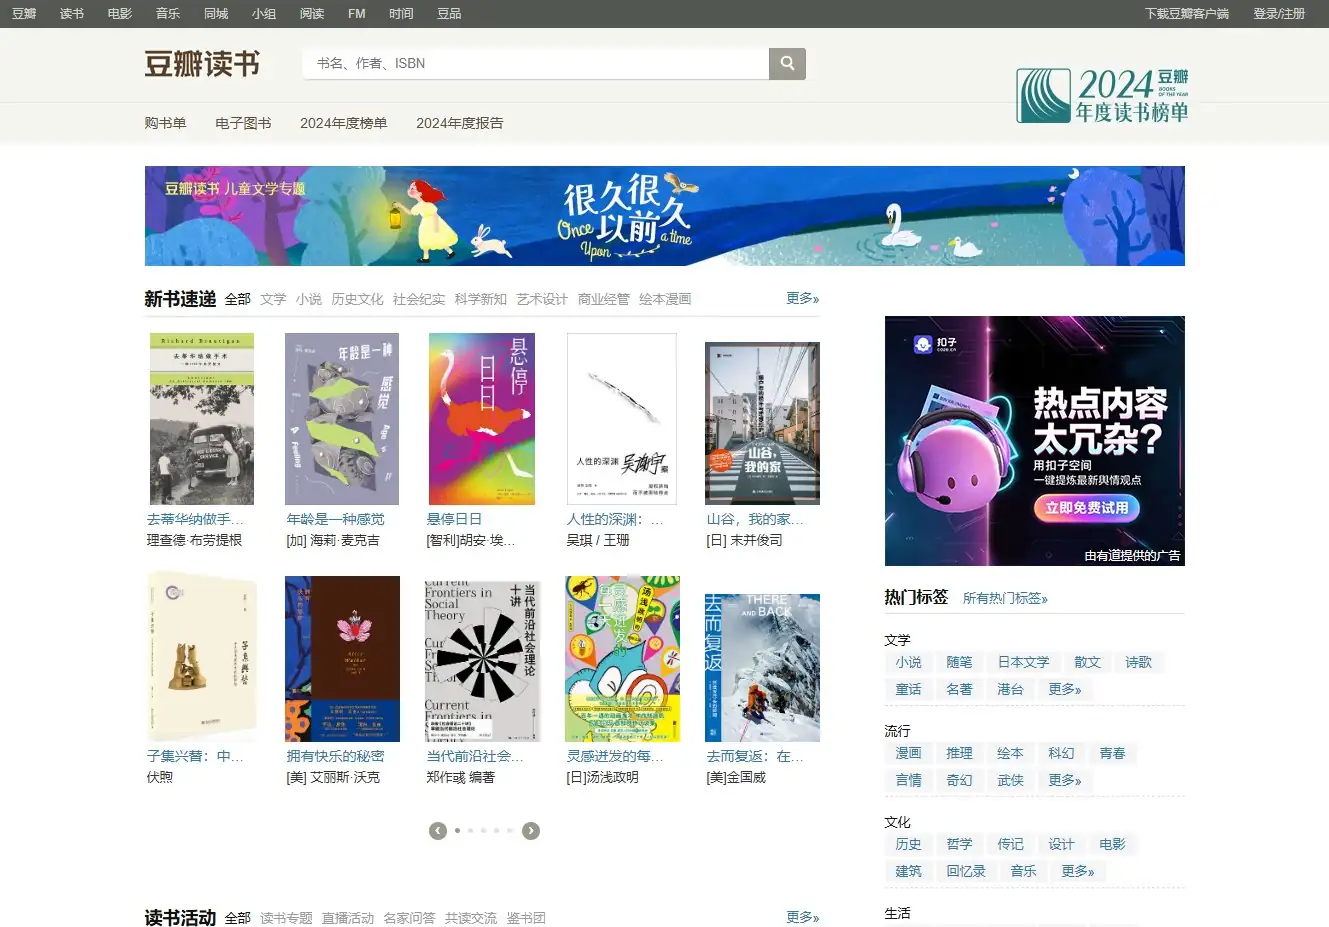Switch to the 鉴书团 tab in 读书活动
Screen dimensions: 1329x927
pyautogui.click(x=526, y=917)
